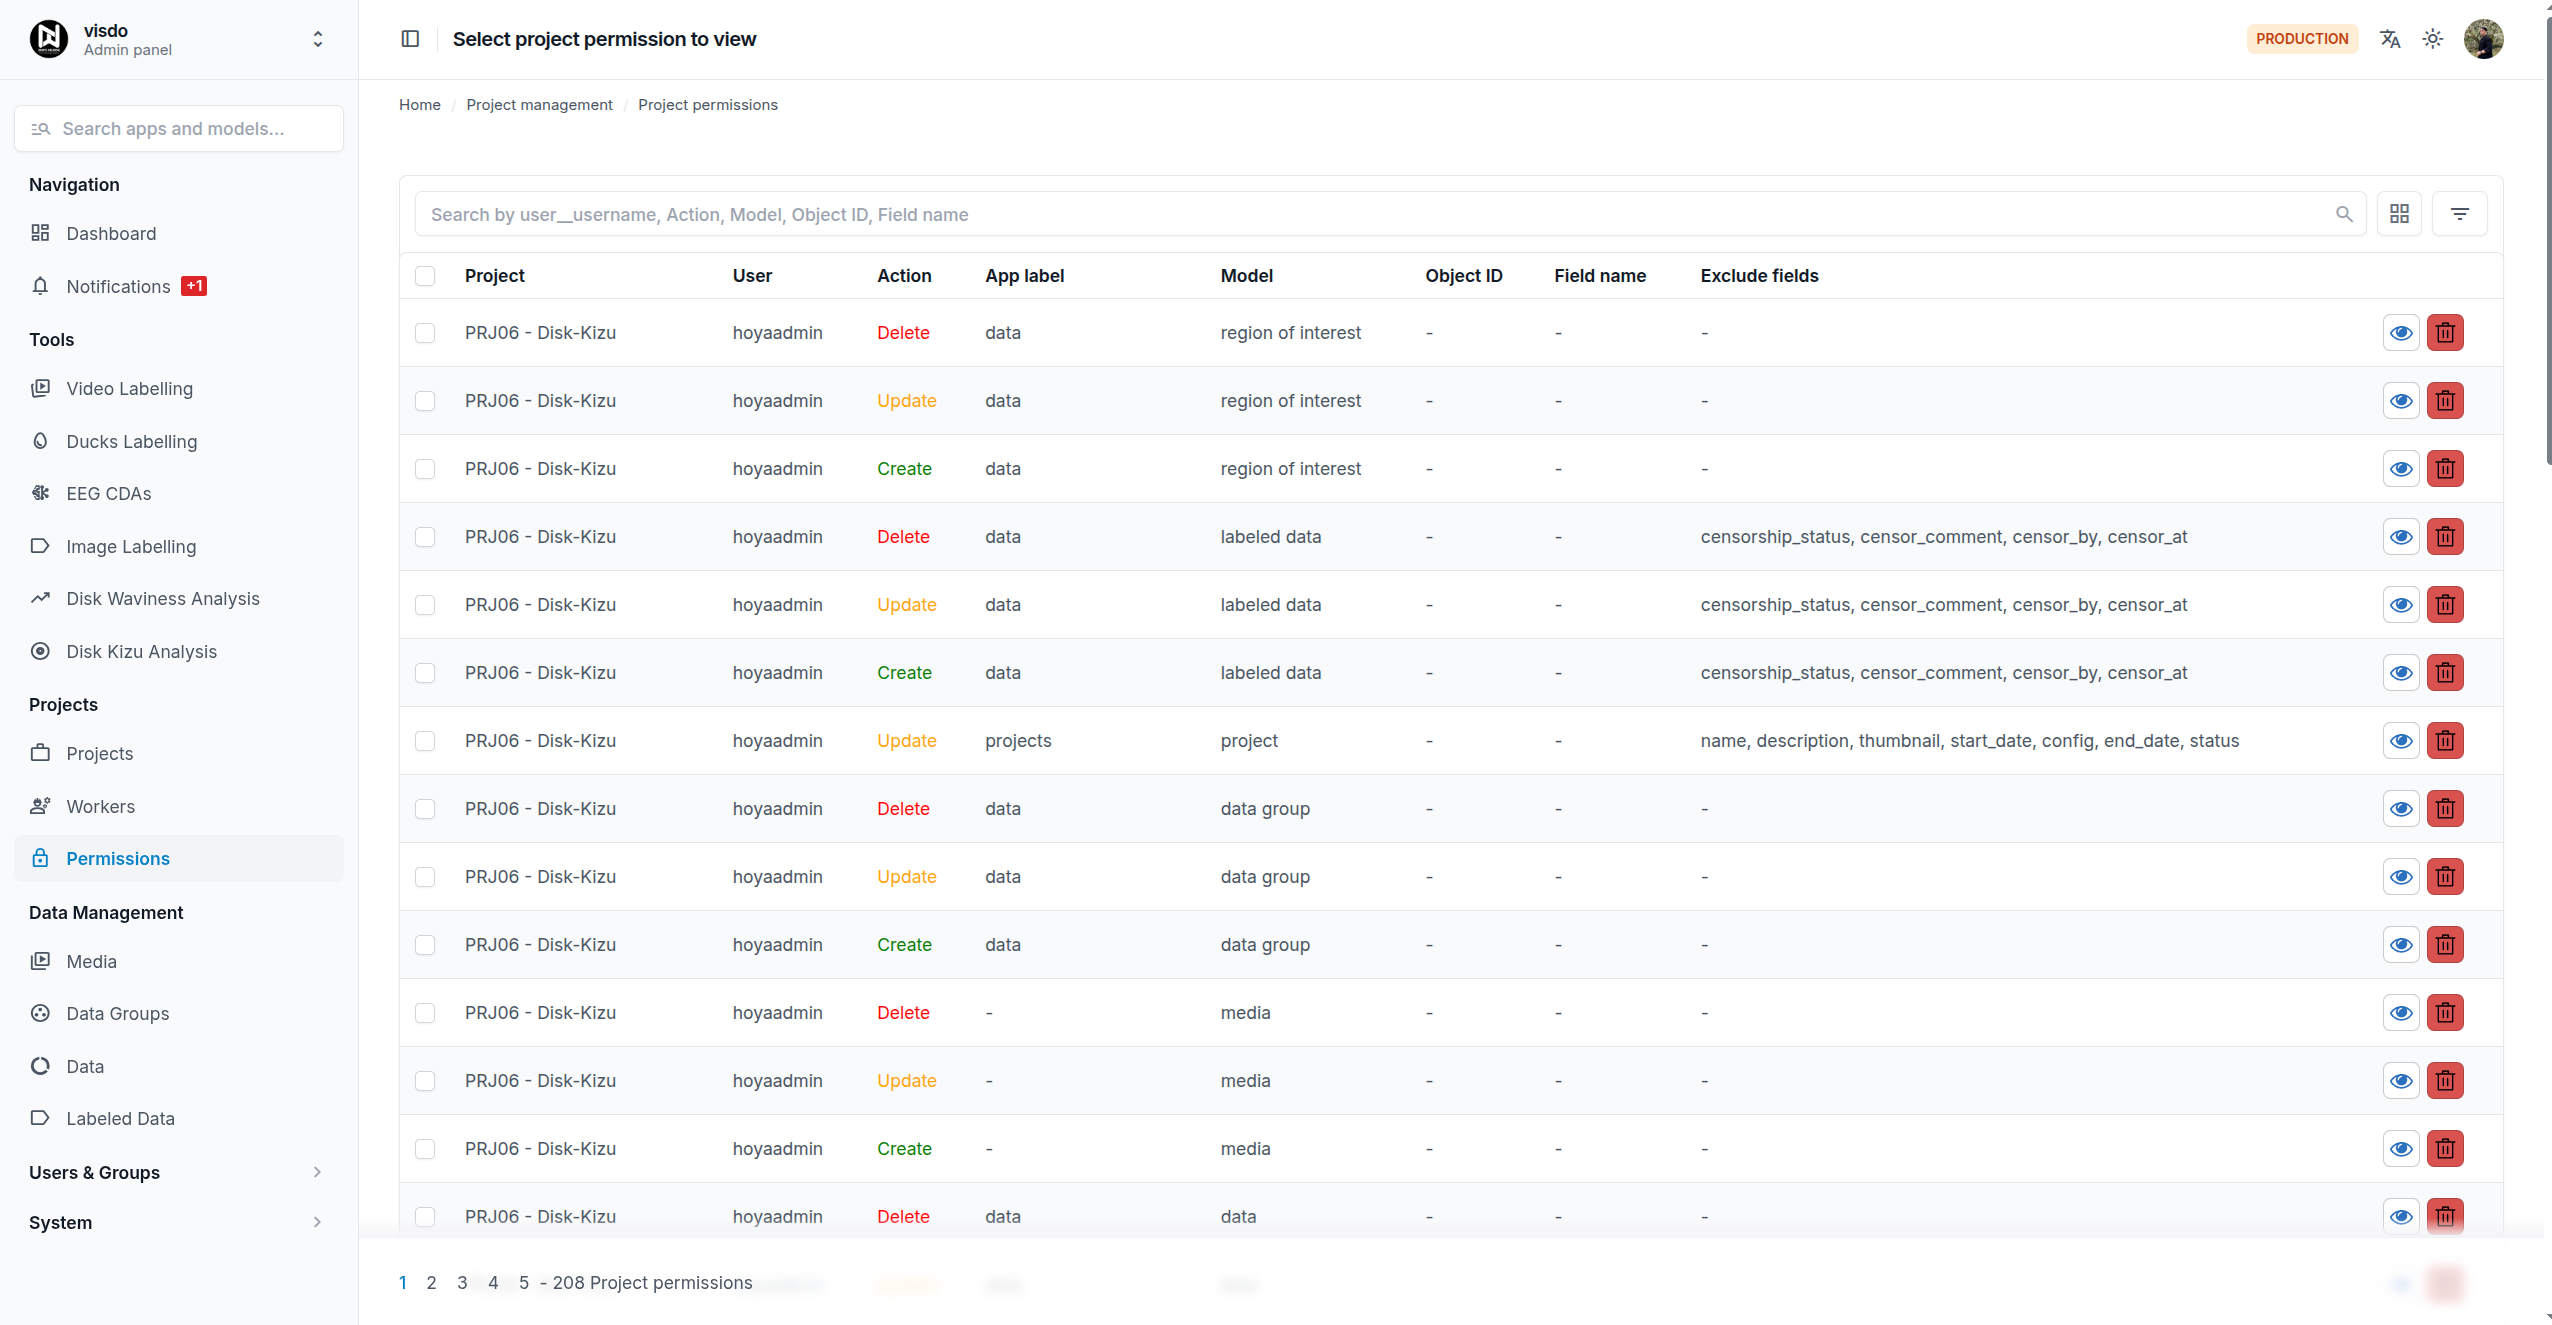Select the first Delete region of interest row checkbox
The width and height of the screenshot is (2552, 1325).
coord(425,333)
